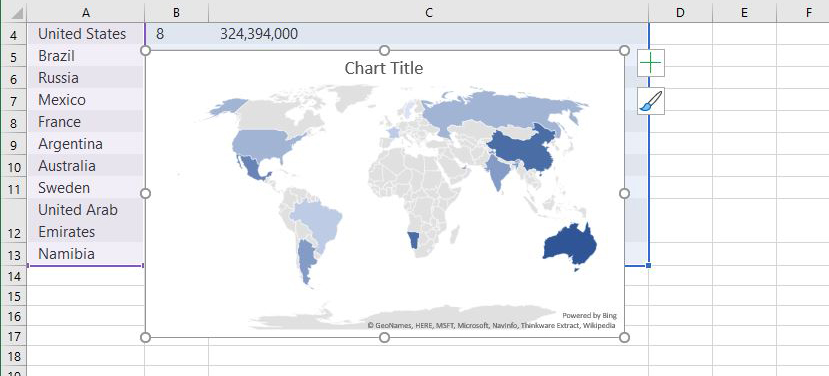829x376 pixels.
Task: Select row 15 header
Action: [14, 296]
